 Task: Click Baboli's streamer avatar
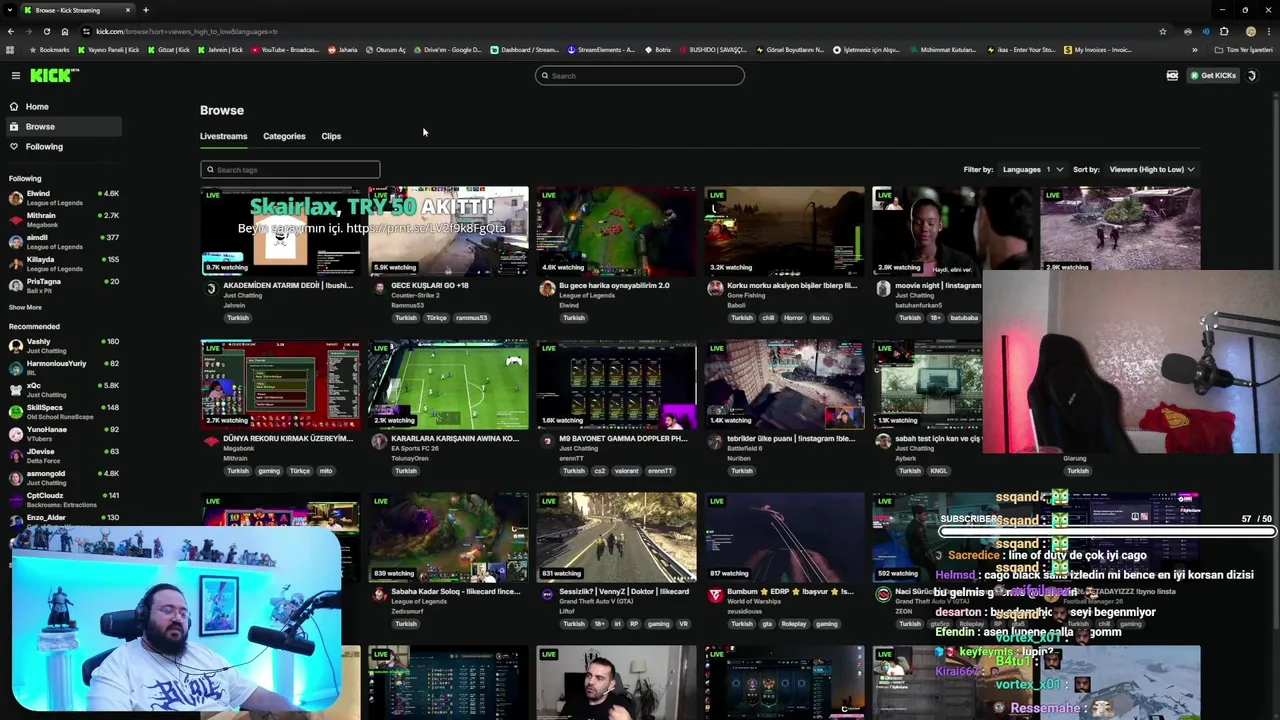coord(715,288)
